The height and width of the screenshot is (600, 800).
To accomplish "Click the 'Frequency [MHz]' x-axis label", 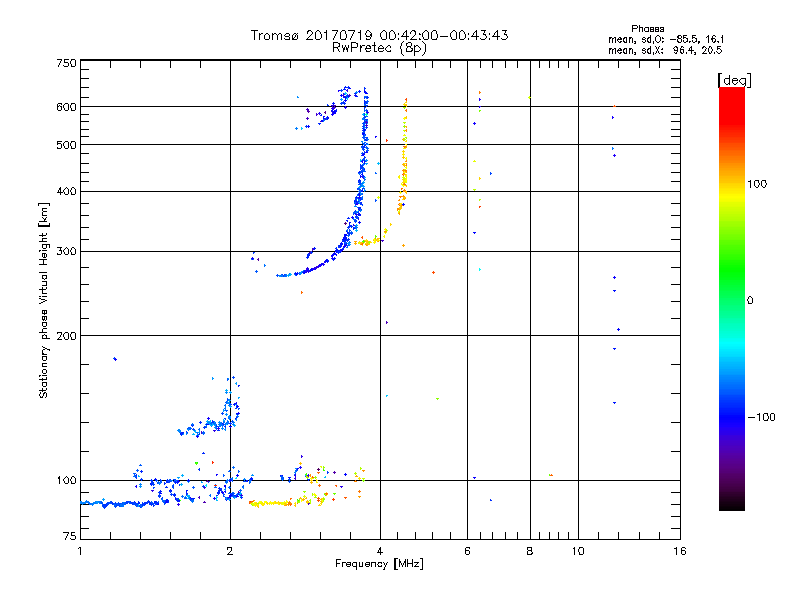I will [x=379, y=564].
